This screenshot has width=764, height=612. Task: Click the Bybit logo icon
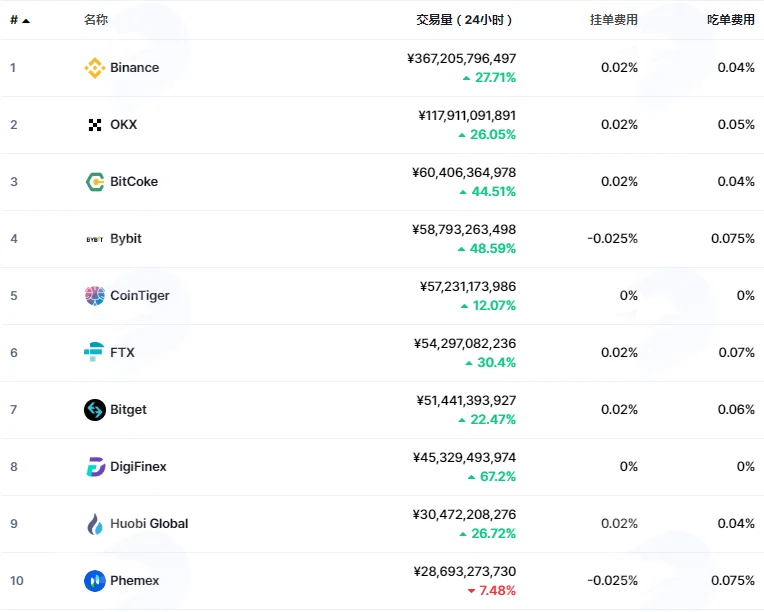pyautogui.click(x=95, y=239)
